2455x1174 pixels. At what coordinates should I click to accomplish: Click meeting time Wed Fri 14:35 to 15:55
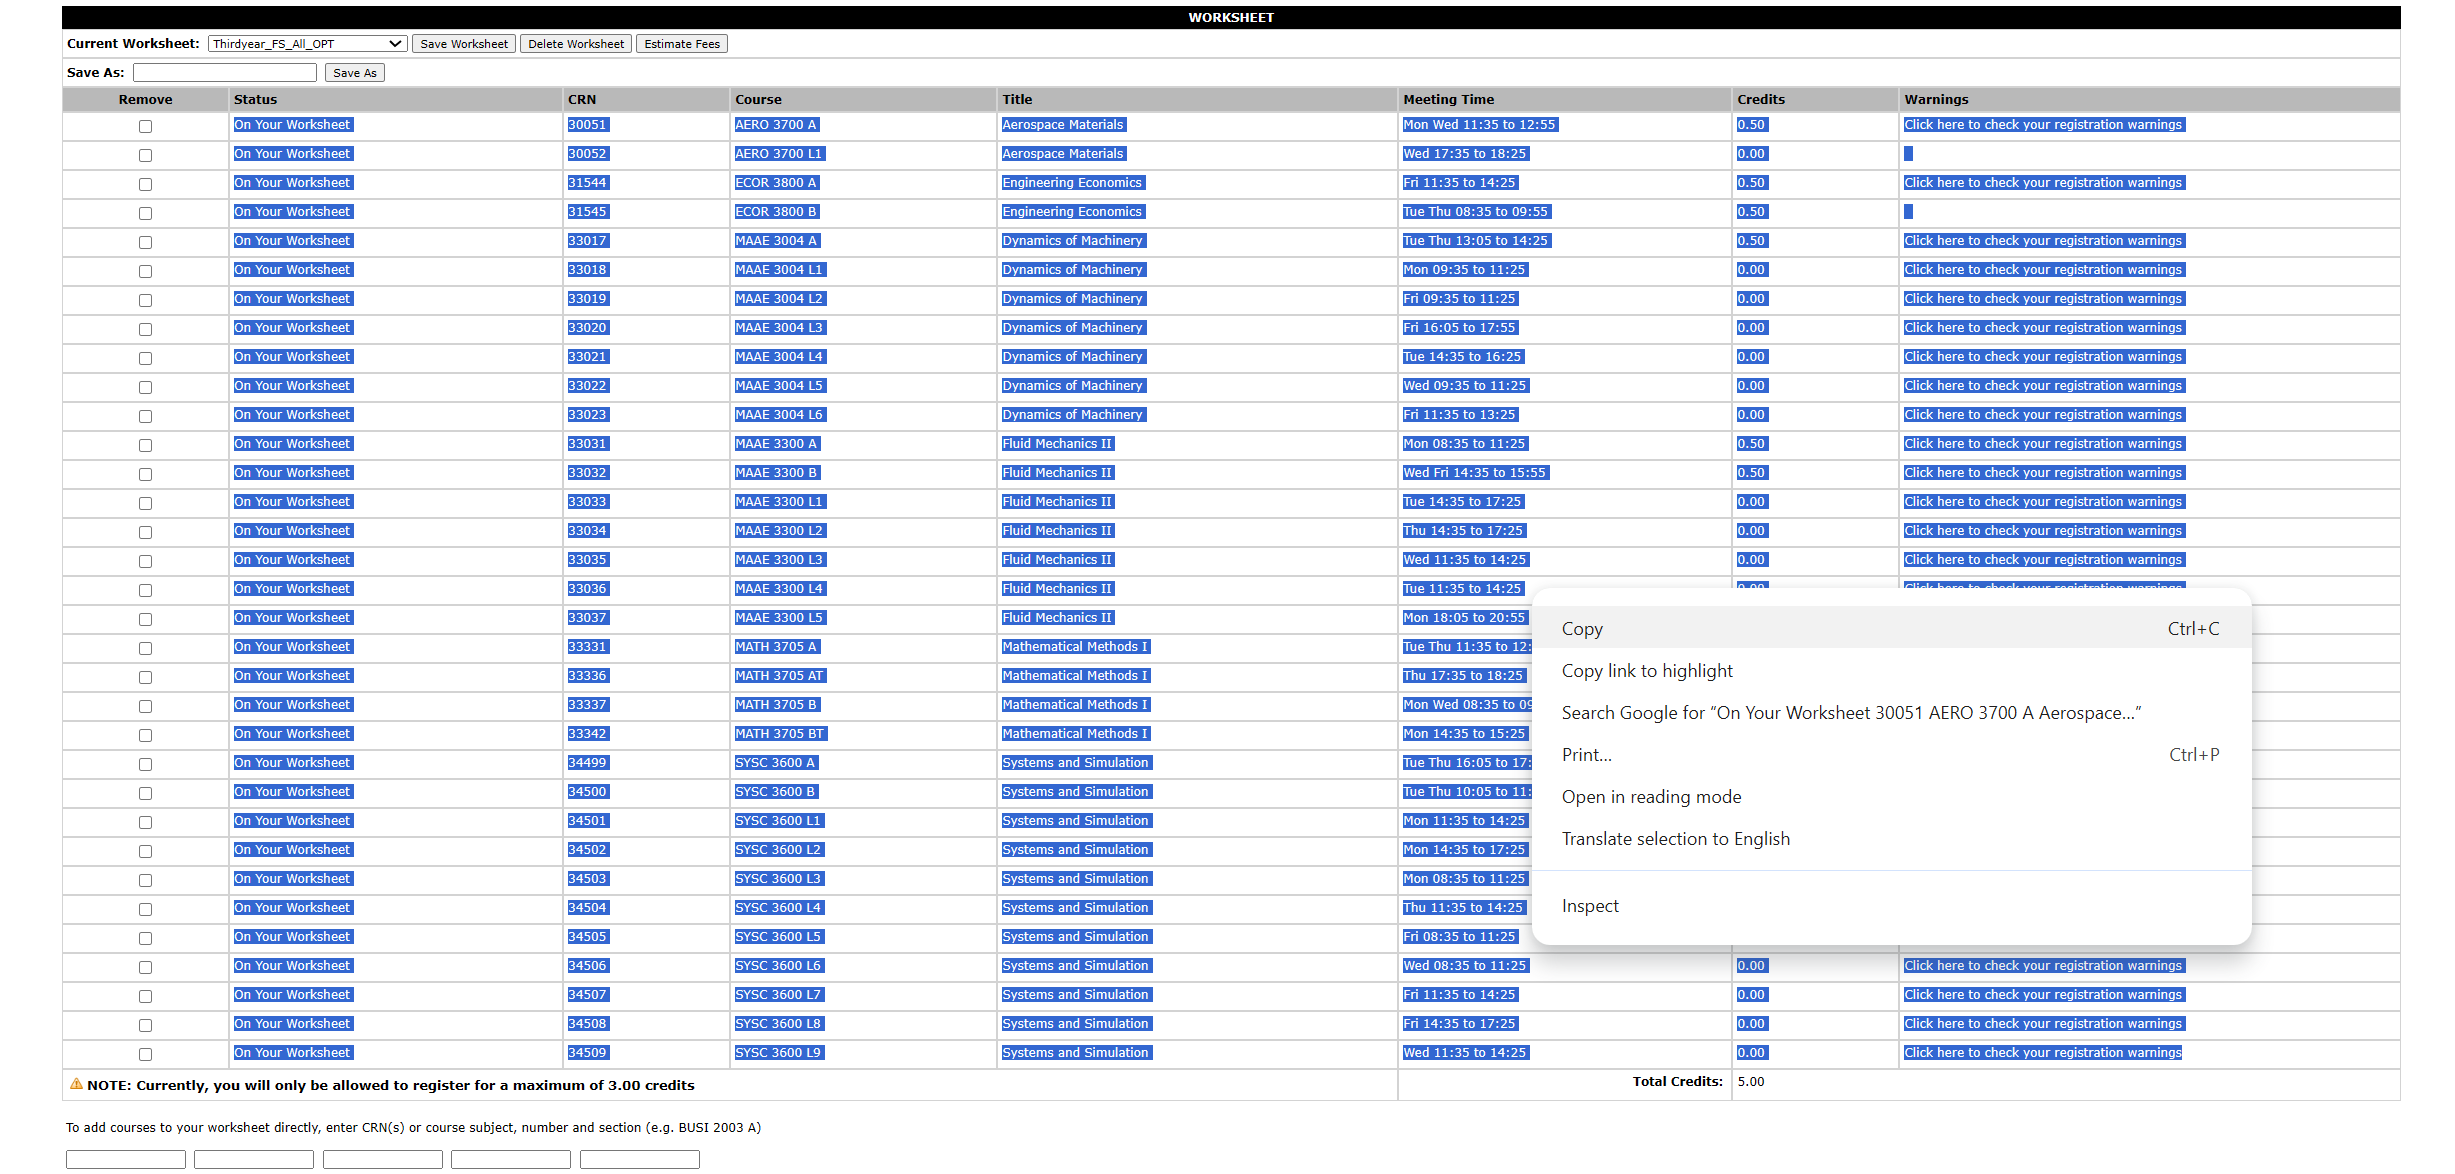1475,473
